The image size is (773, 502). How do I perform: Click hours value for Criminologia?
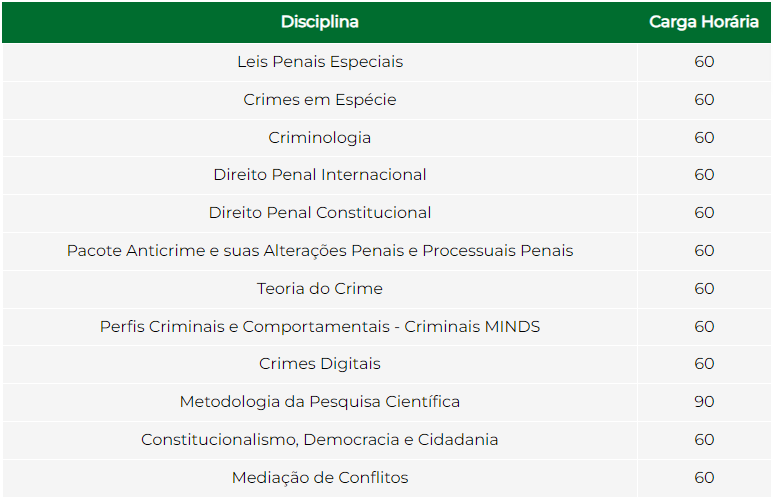(x=704, y=138)
